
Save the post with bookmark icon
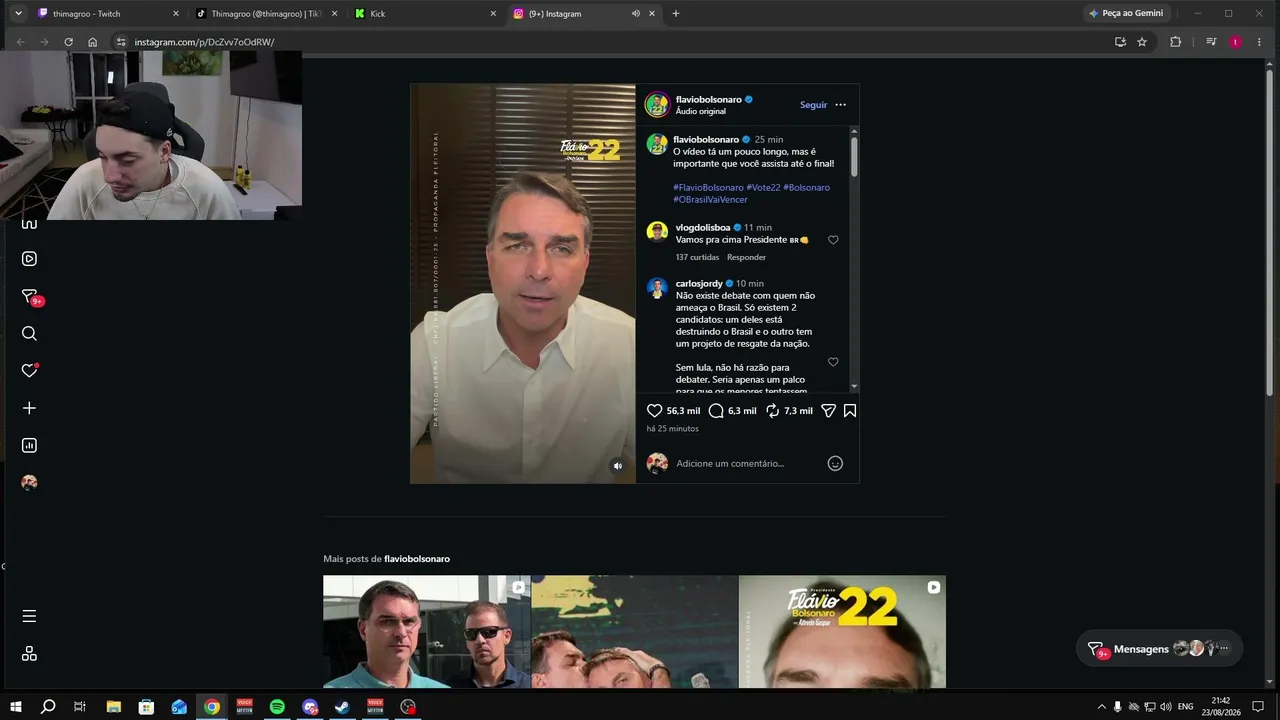pos(850,411)
